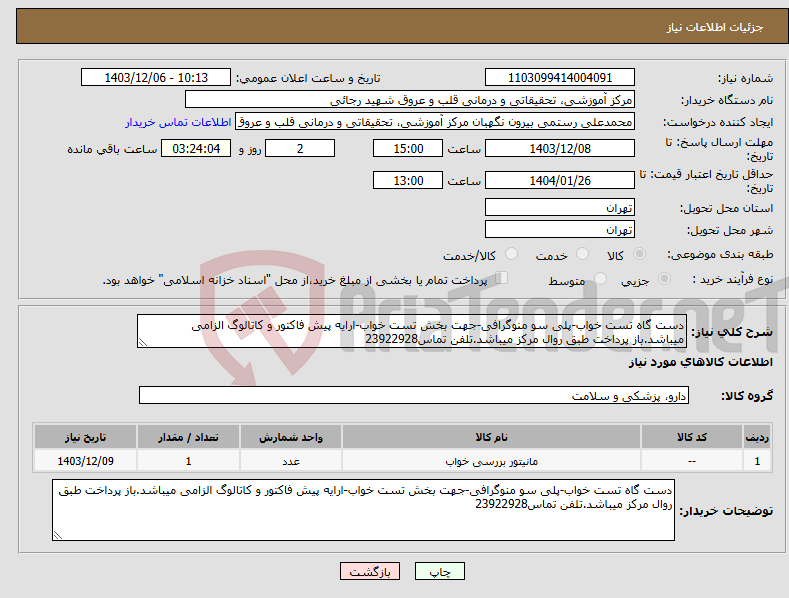
Task: Toggle the اسناد خزانه اسلامی payment checkbox
Action: point(502,278)
